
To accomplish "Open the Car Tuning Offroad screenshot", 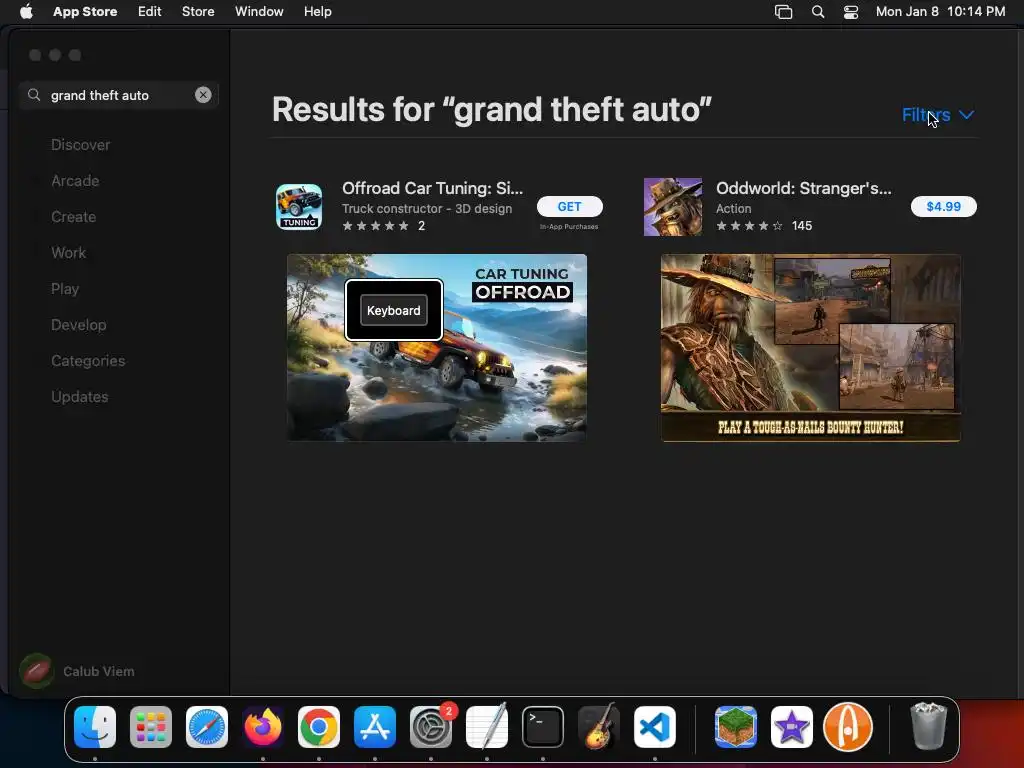I will click(x=437, y=347).
